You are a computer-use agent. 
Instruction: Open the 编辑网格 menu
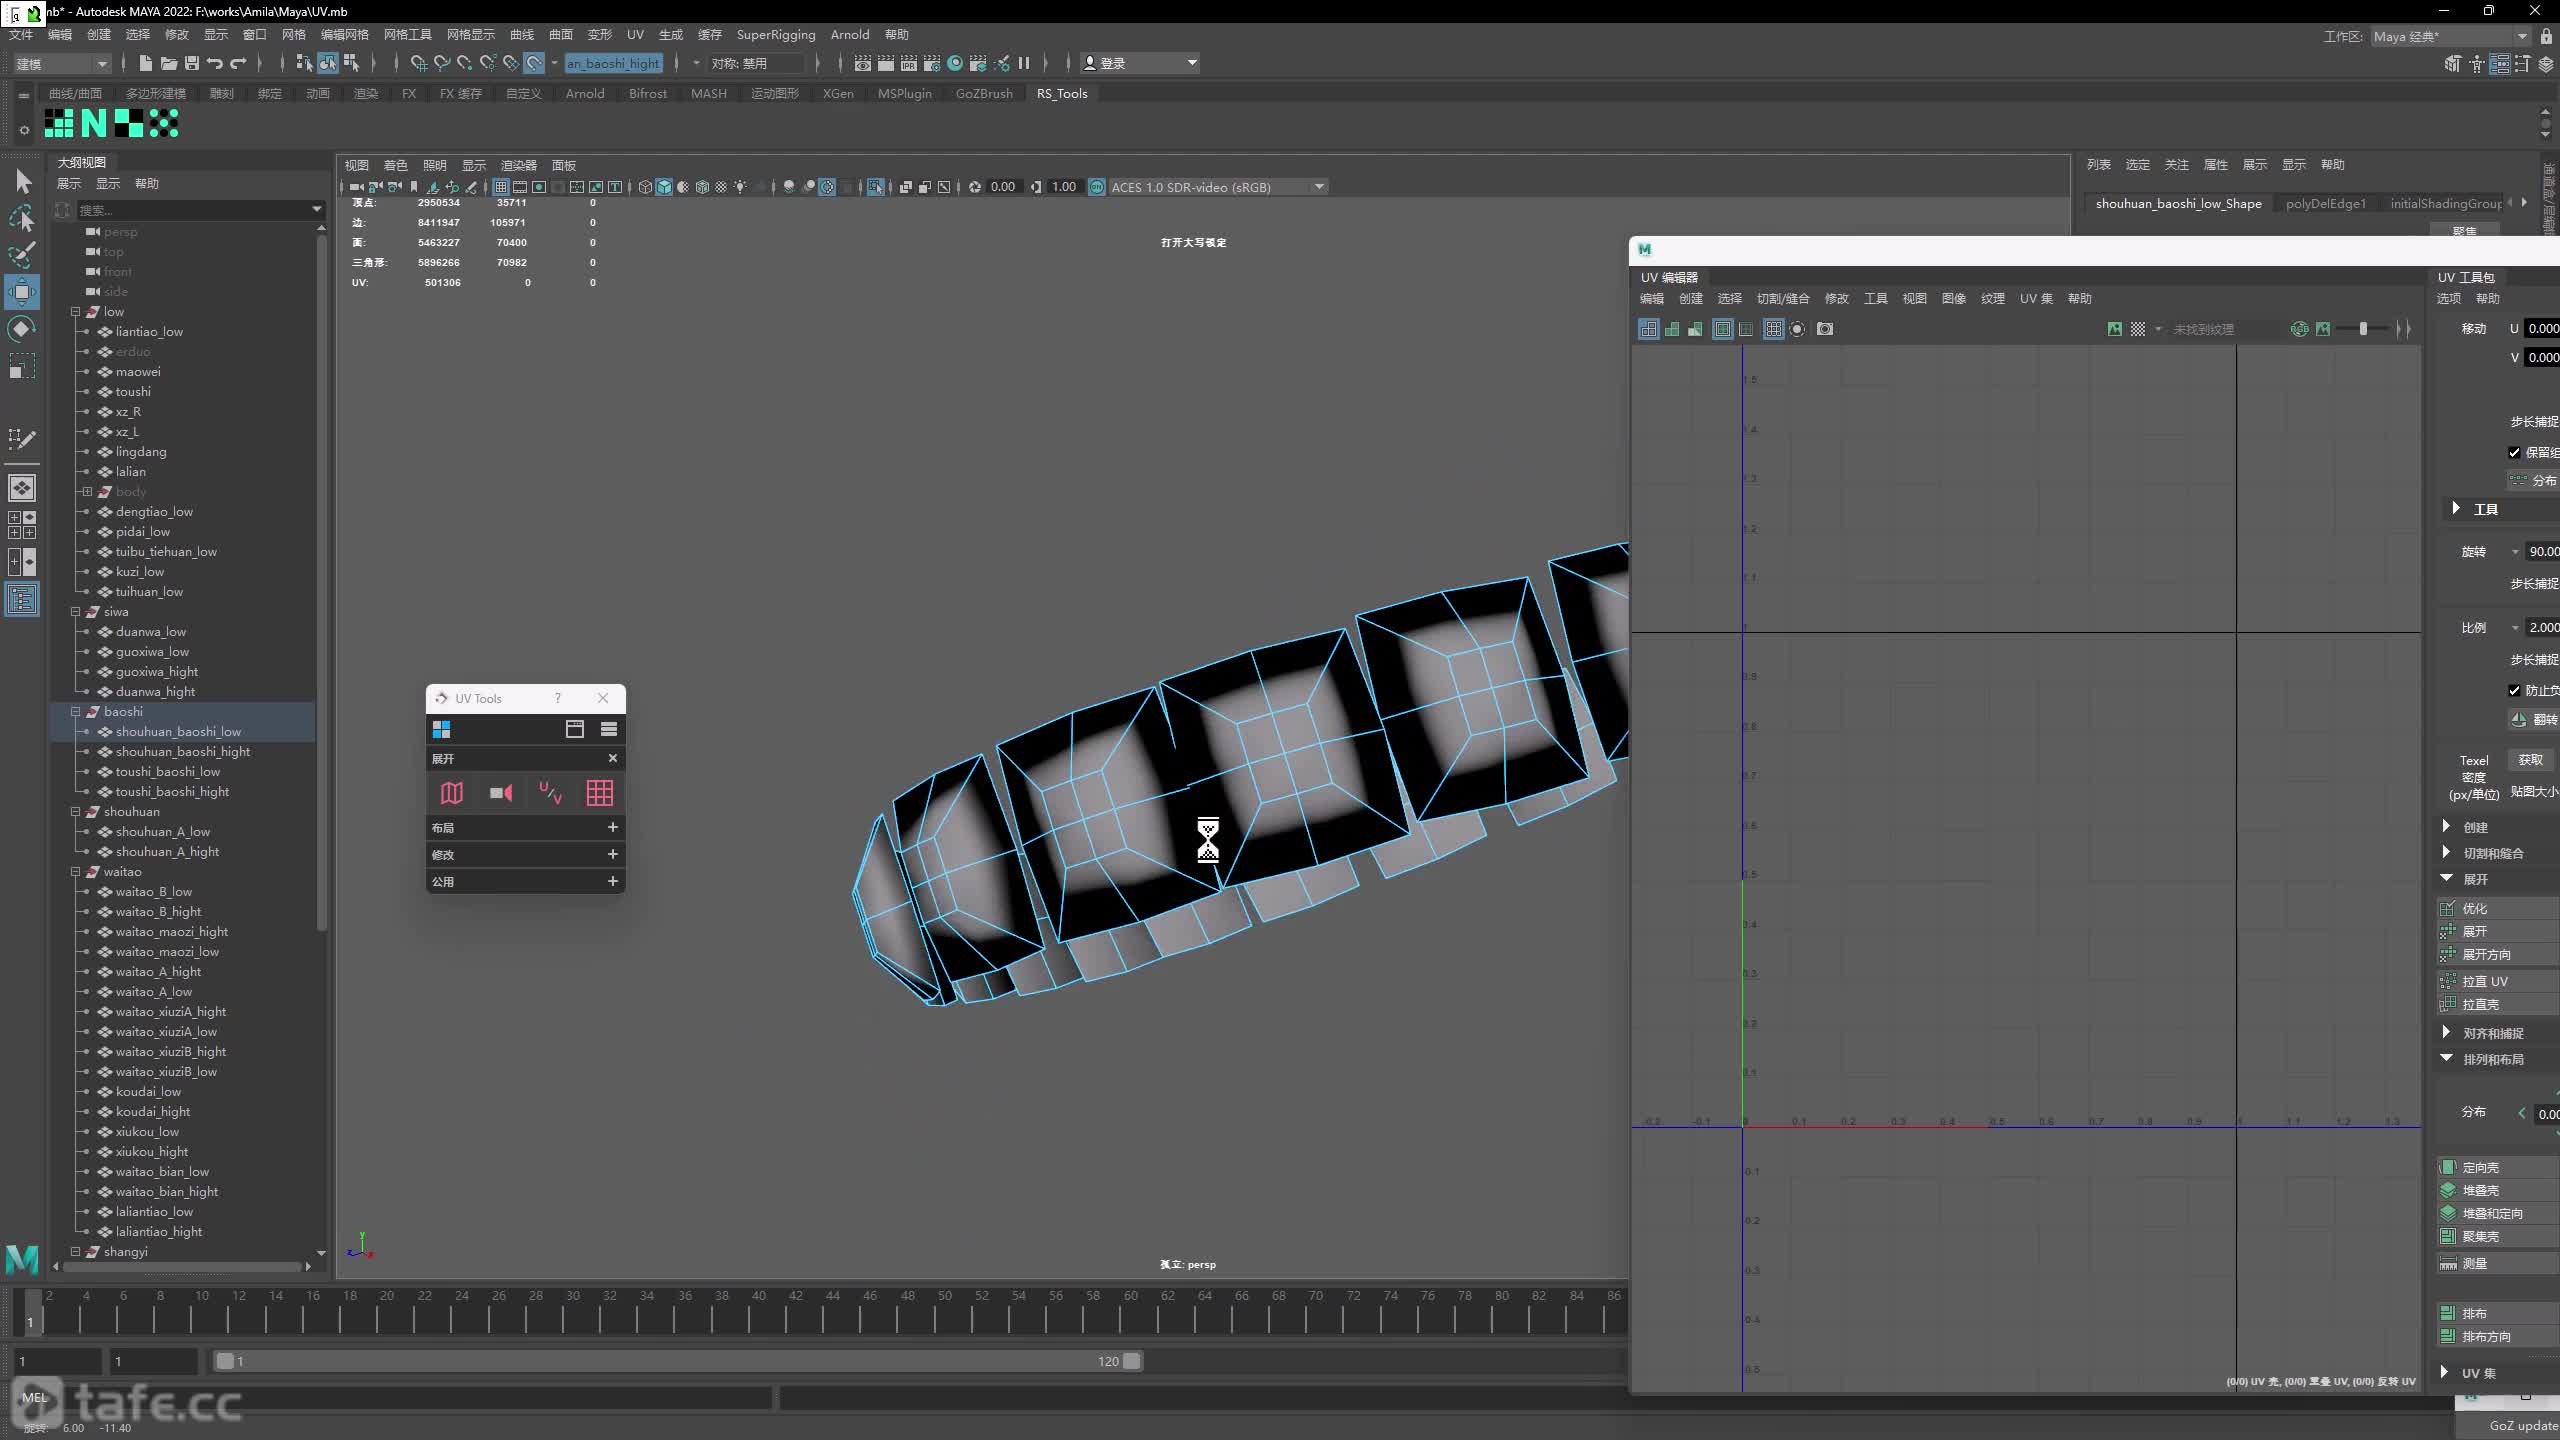(345, 35)
